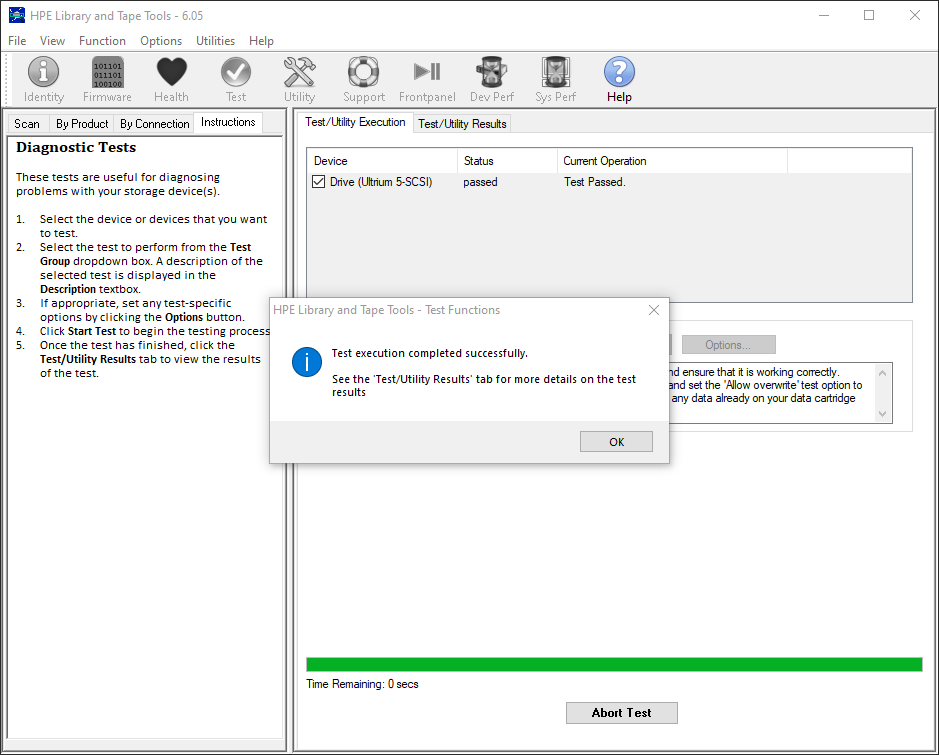The height and width of the screenshot is (755, 939).
Task: Select the Test/Utility Execution tab
Action: coord(355,122)
